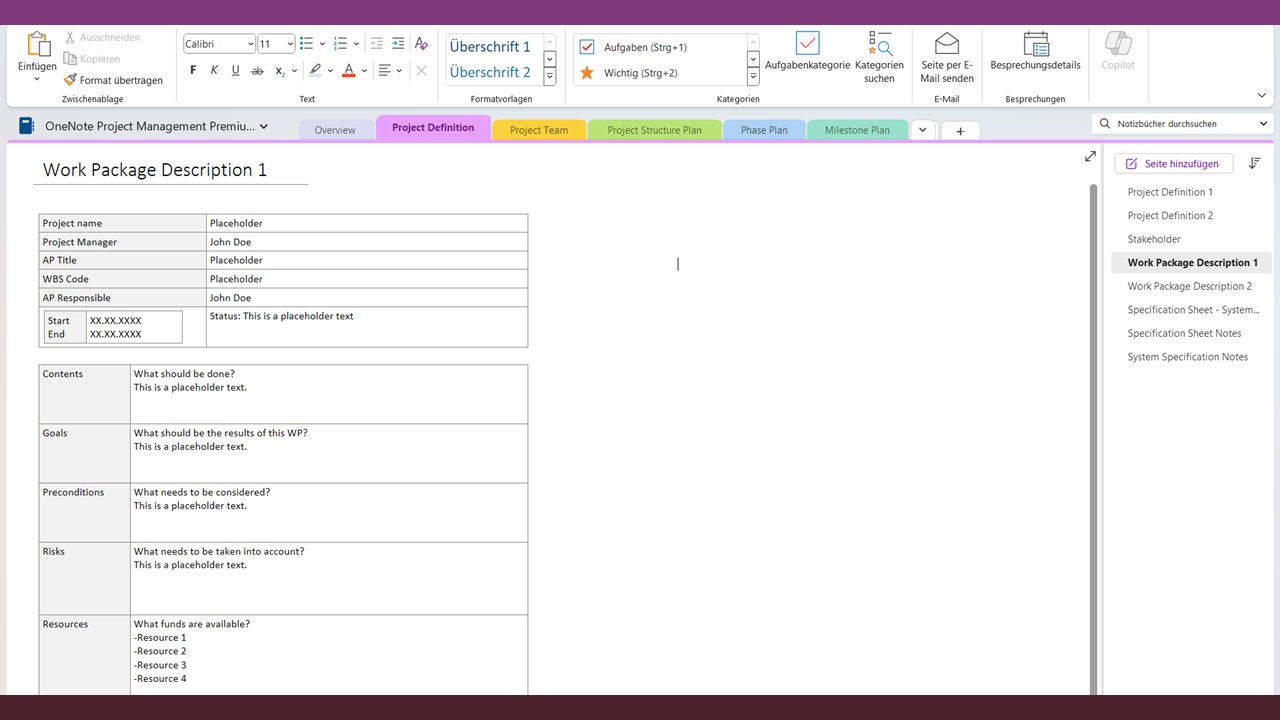The image size is (1280, 720).
Task: Click the numbered list icon
Action: (341, 44)
